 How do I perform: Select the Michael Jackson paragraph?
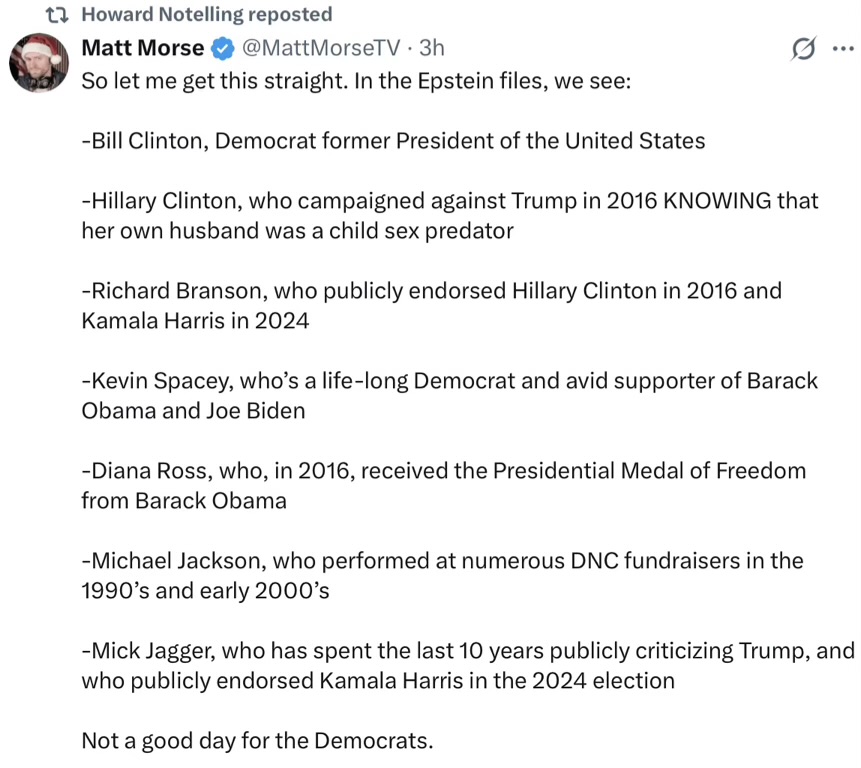click(x=440, y=575)
